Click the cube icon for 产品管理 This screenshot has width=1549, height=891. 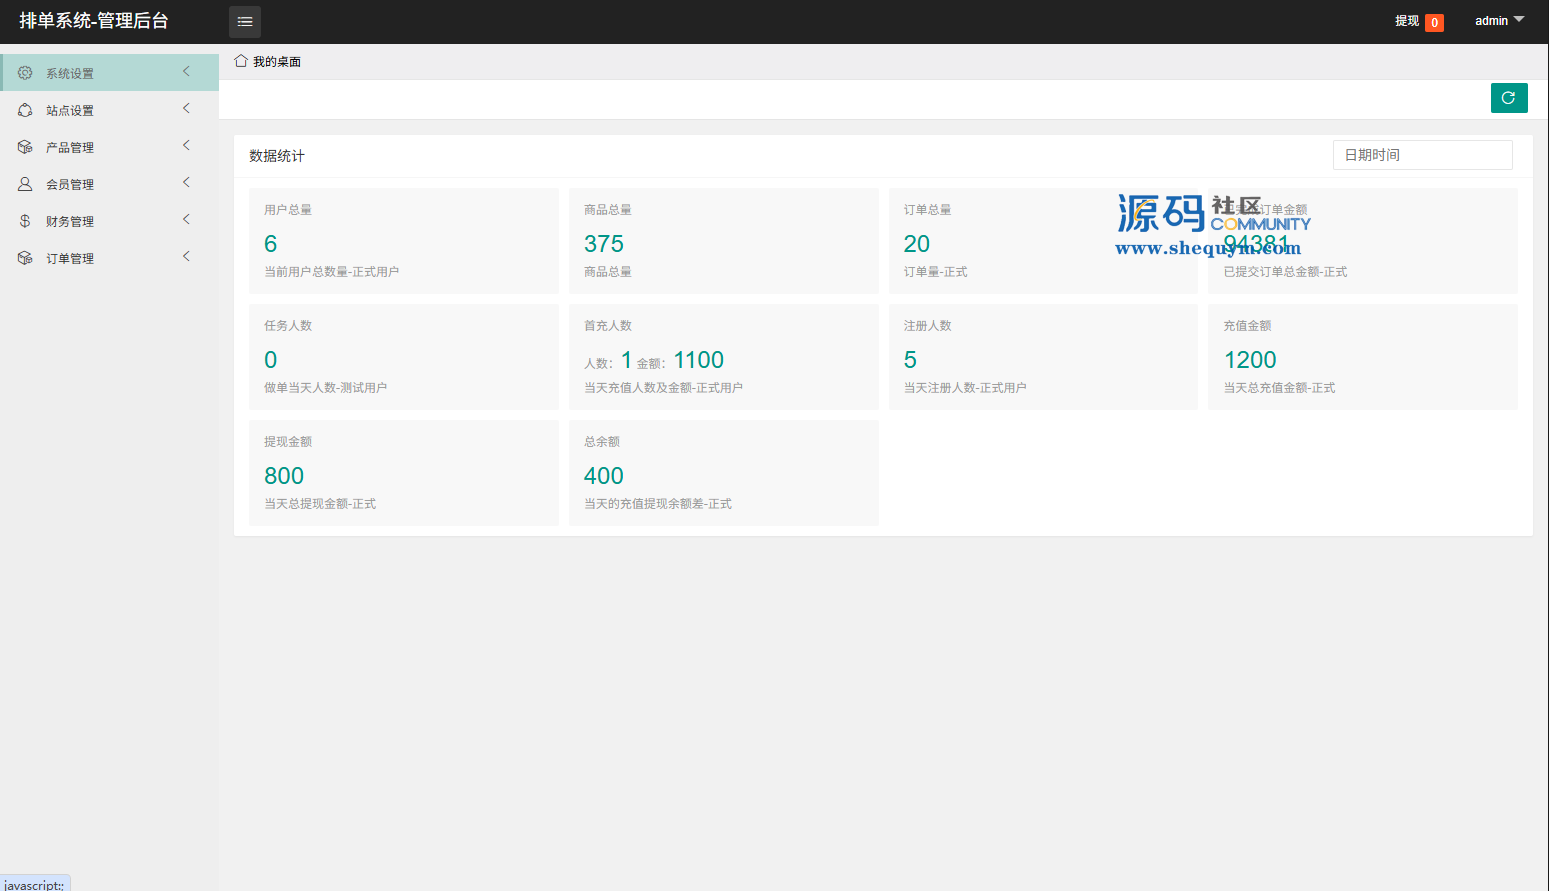(x=25, y=147)
